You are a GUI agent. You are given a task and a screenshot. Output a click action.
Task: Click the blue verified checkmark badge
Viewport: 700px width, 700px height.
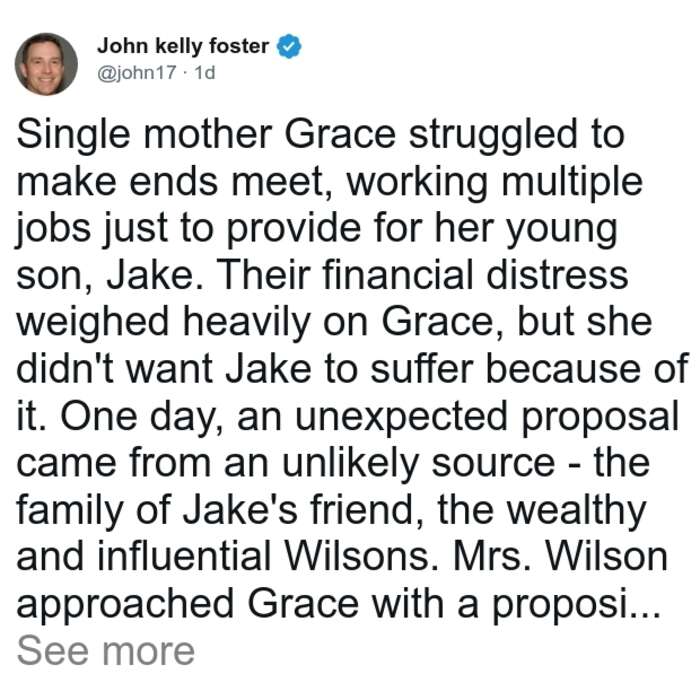click(289, 46)
